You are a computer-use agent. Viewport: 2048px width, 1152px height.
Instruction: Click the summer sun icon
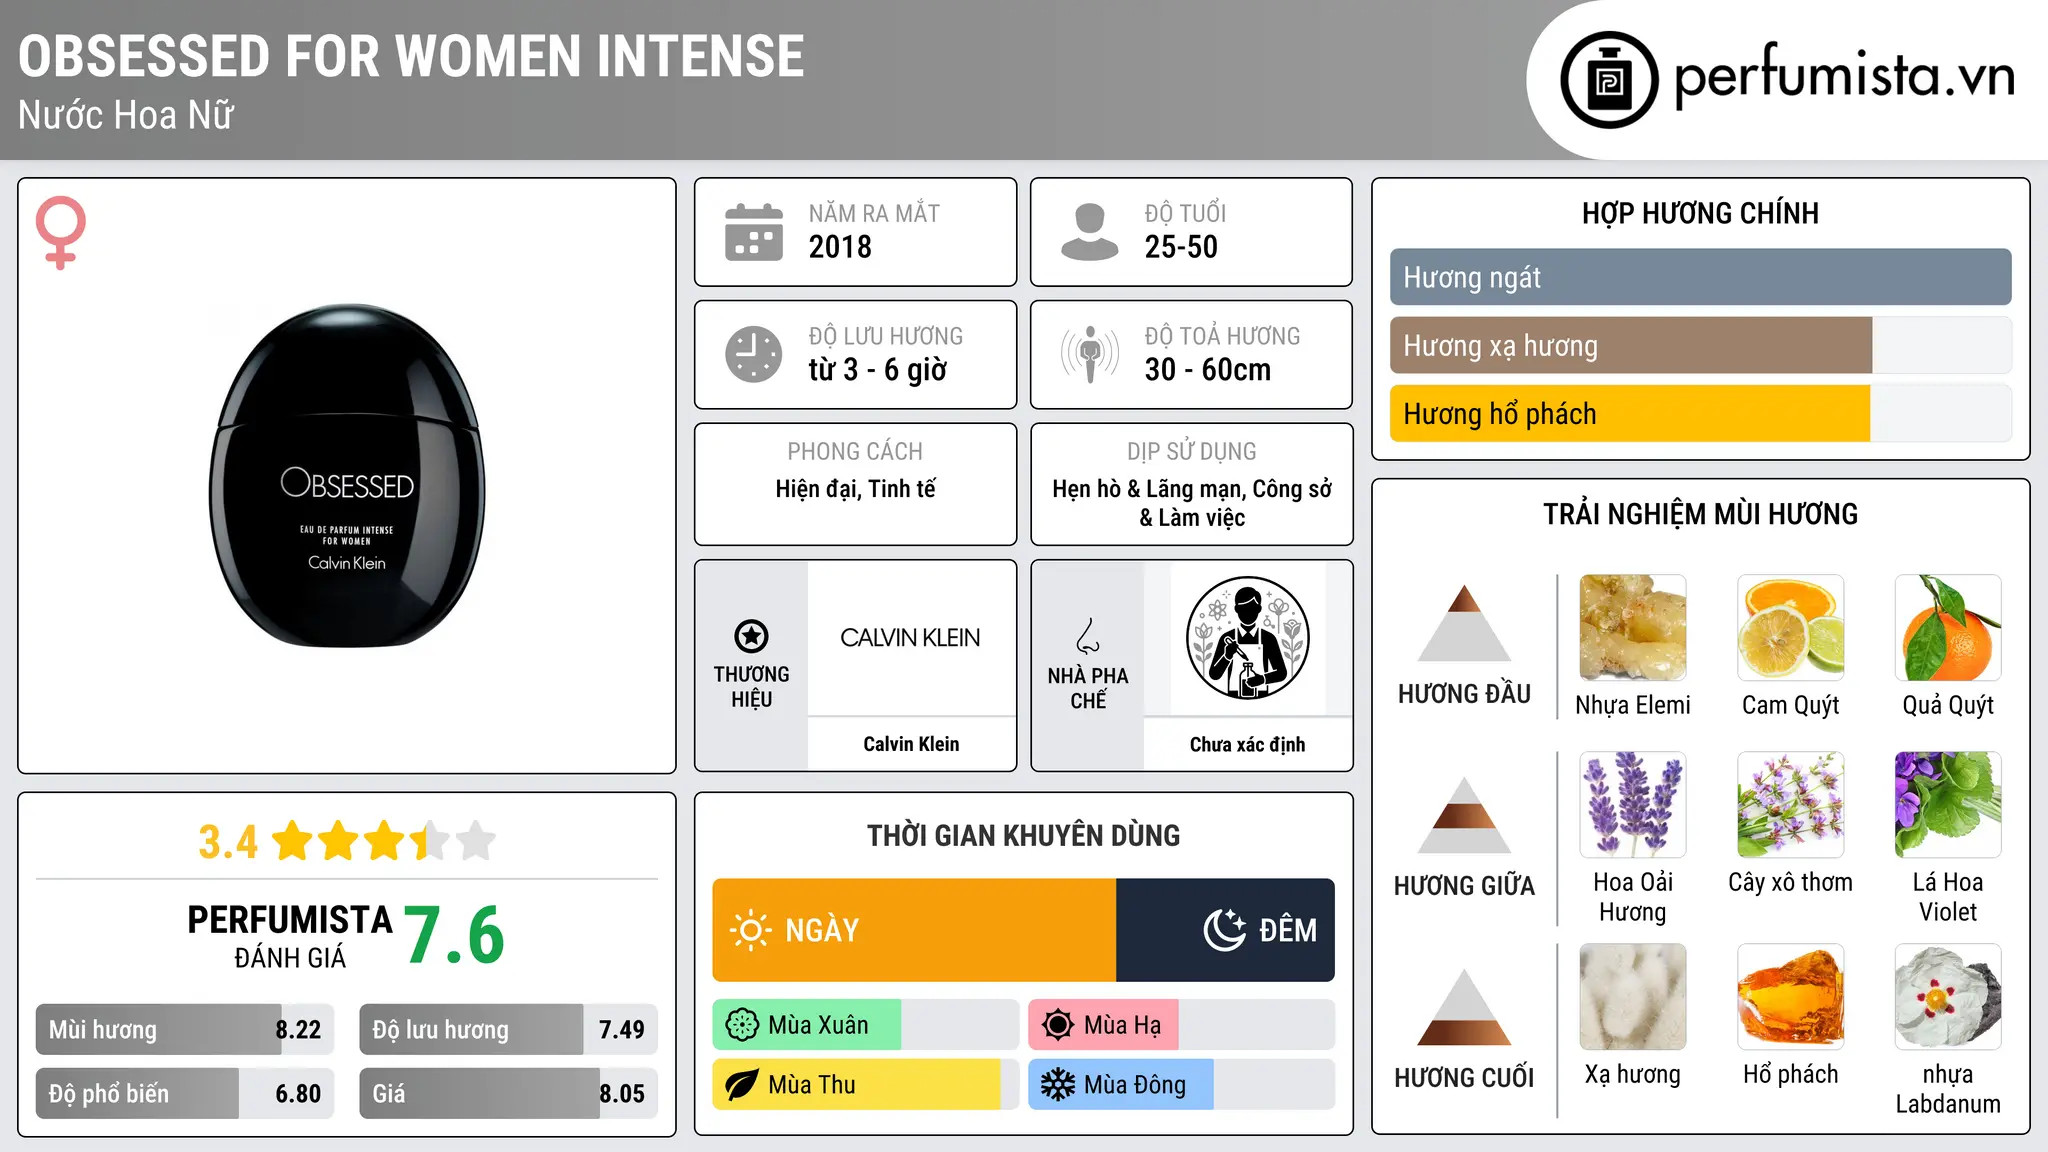(x=1058, y=1025)
